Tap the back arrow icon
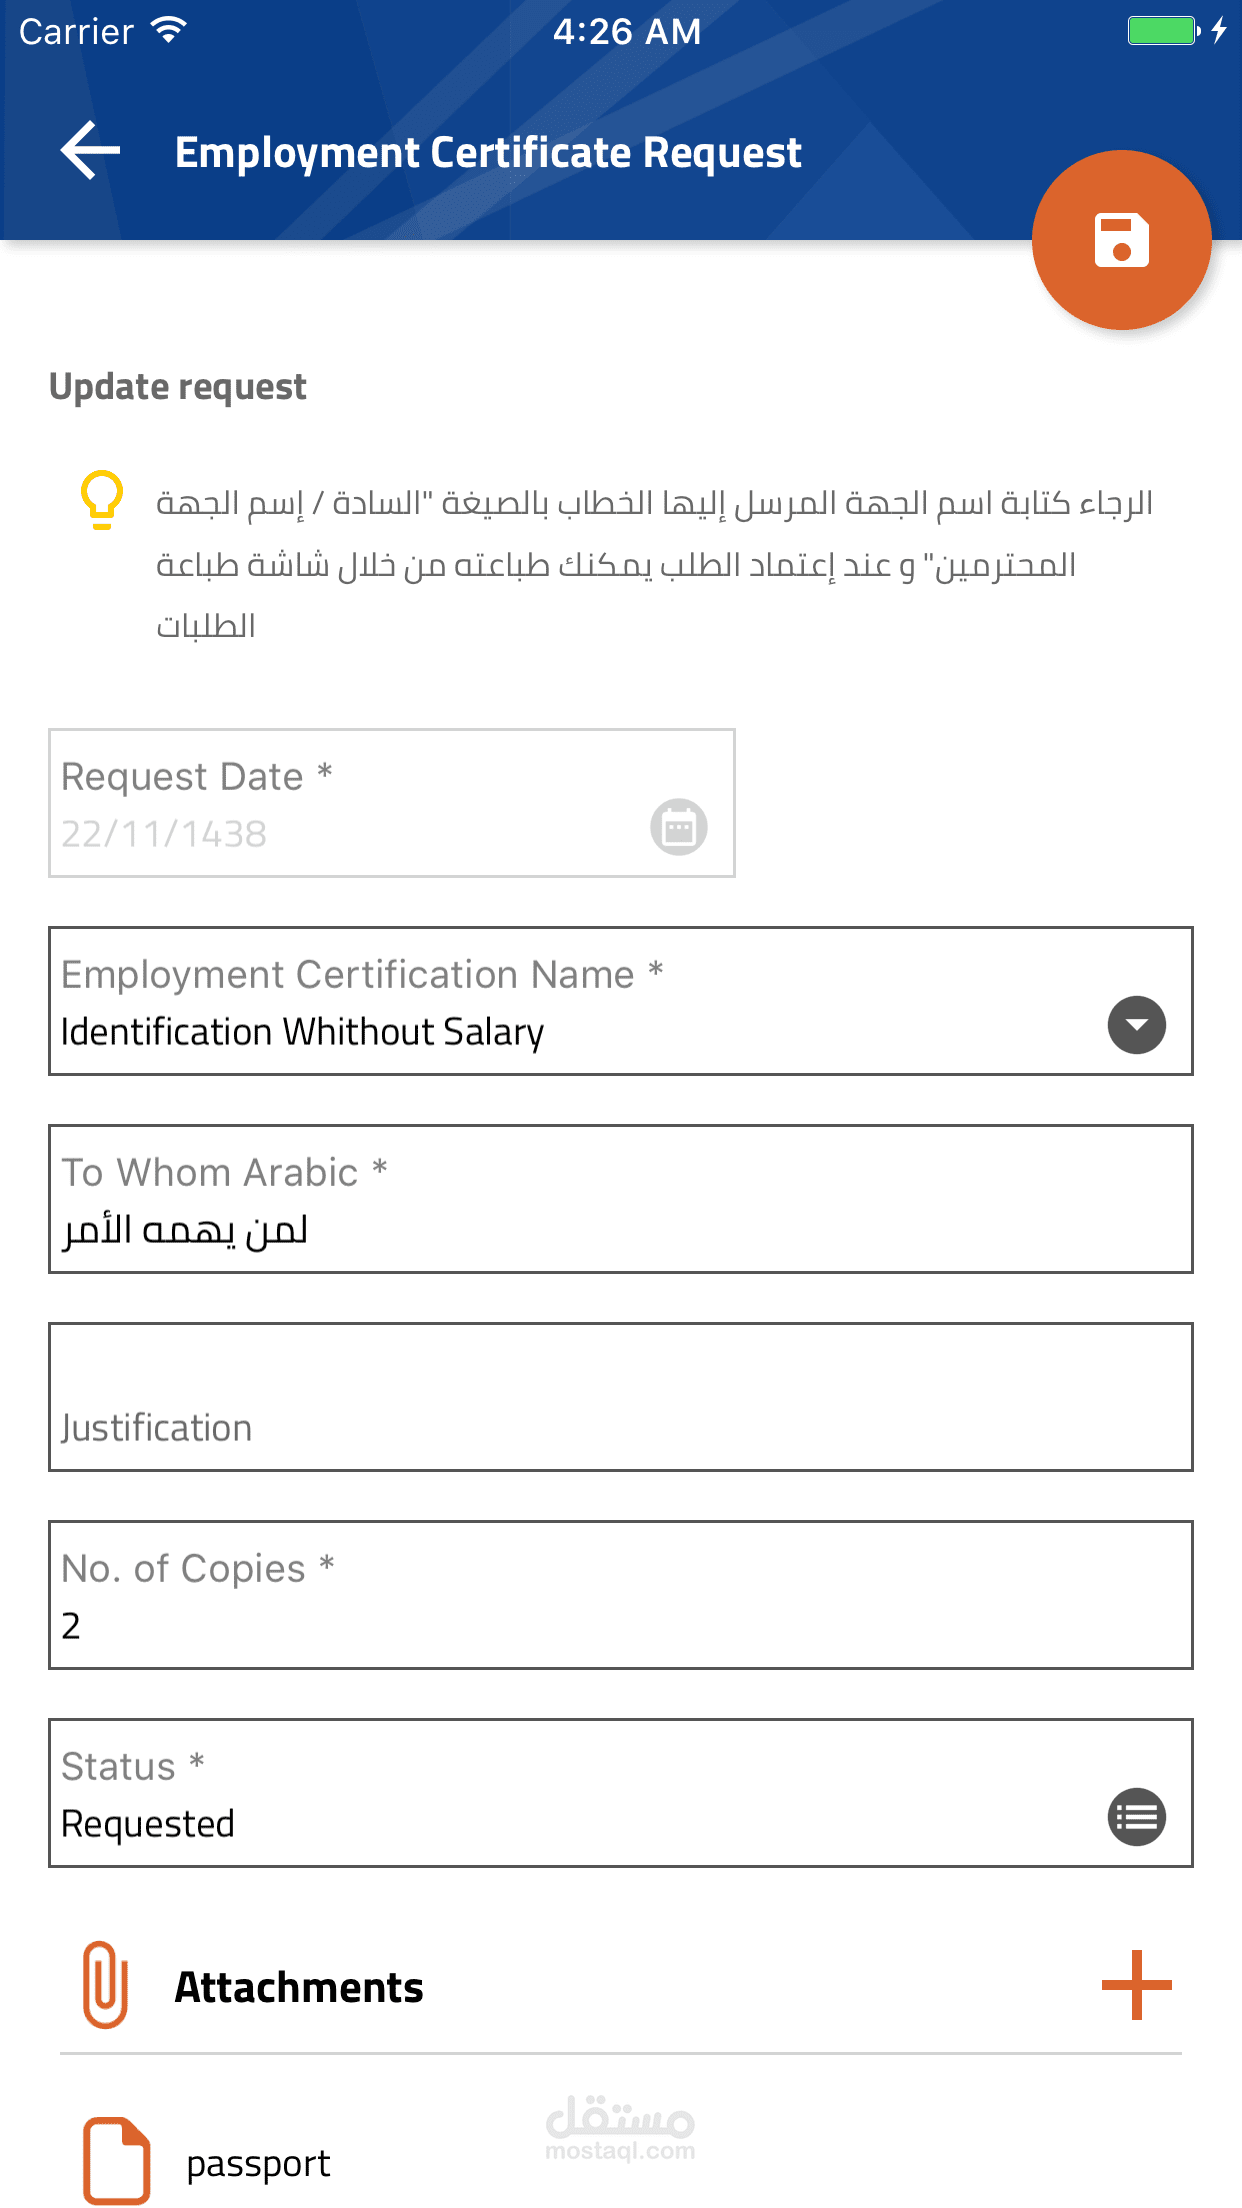The image size is (1242, 2208). [91, 151]
